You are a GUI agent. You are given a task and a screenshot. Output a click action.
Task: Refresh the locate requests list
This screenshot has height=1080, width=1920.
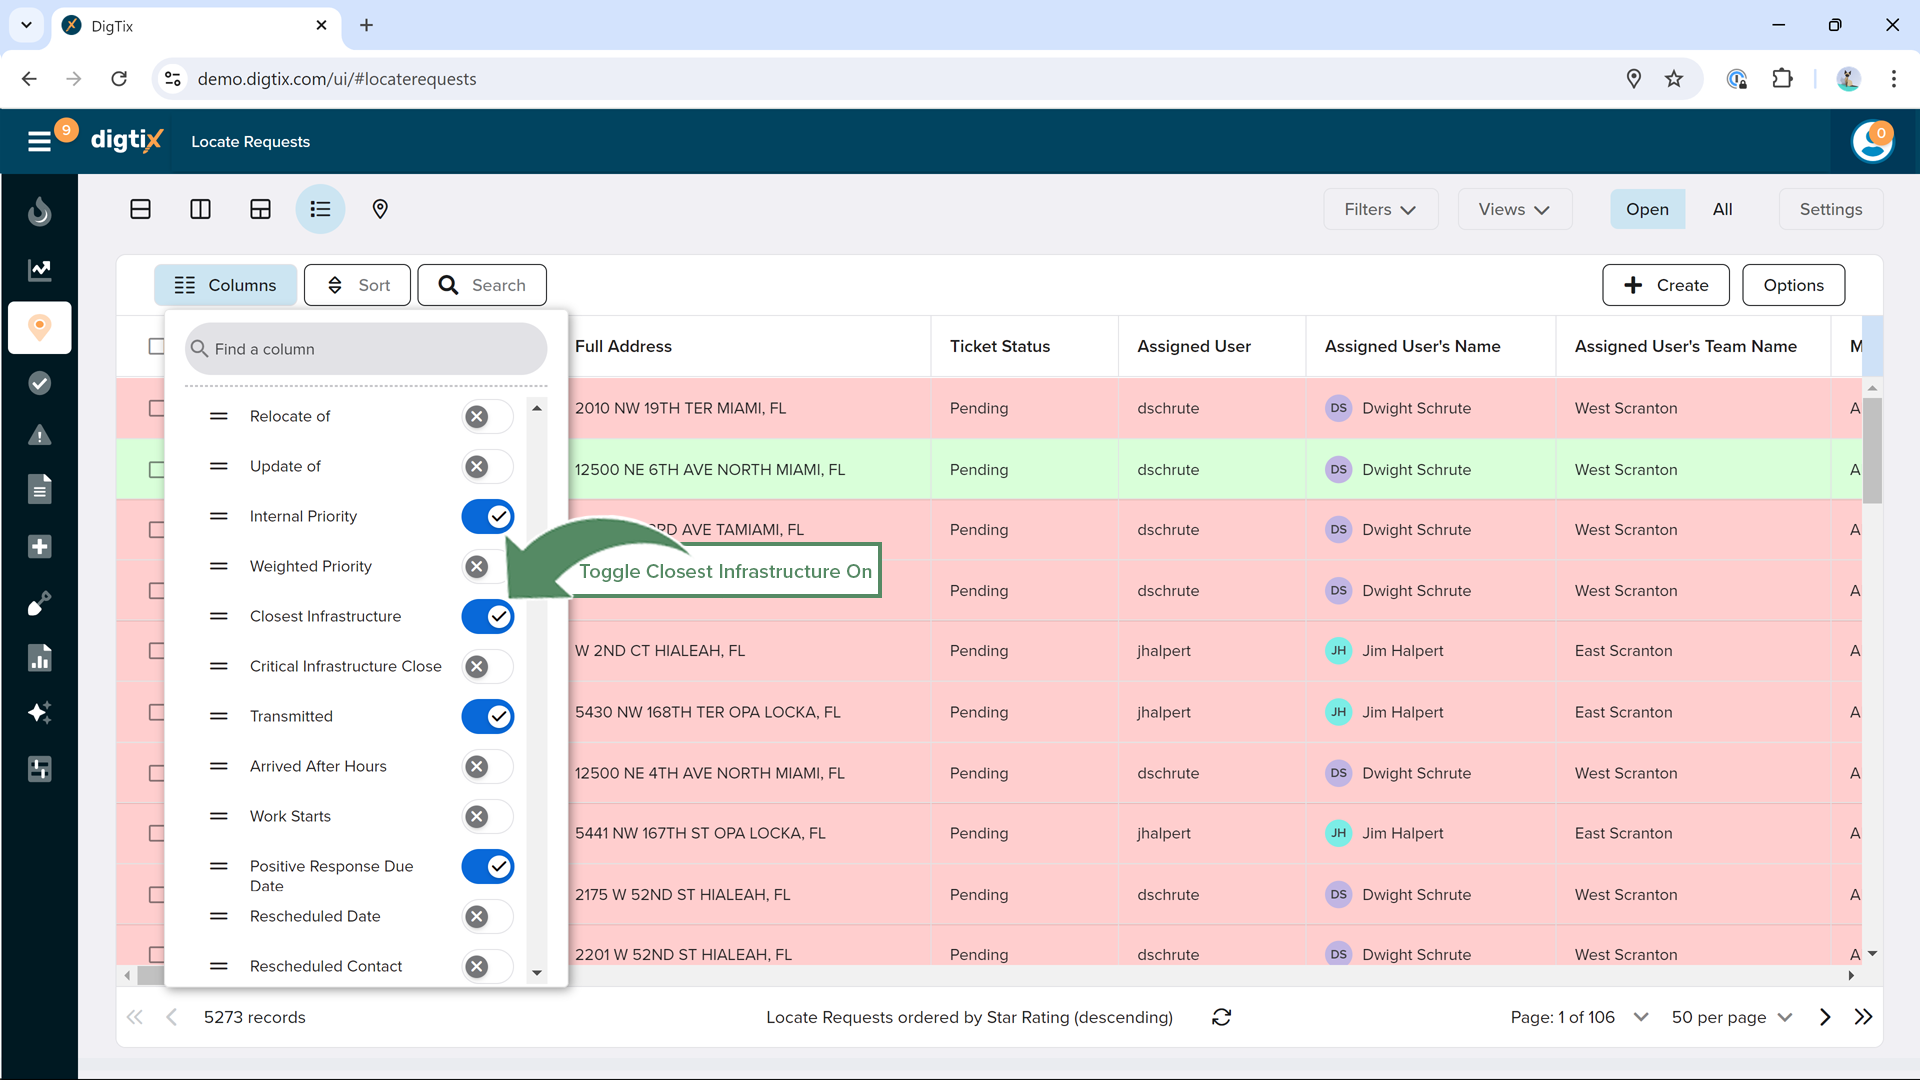tap(1221, 1017)
